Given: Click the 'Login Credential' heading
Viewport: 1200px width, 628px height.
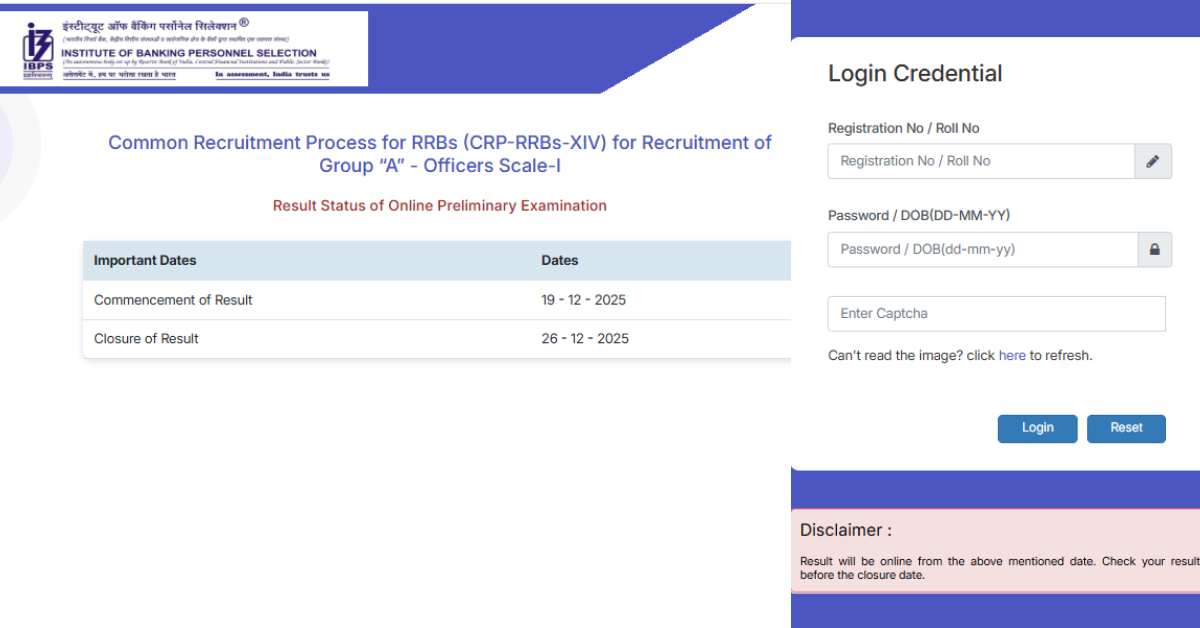Looking at the screenshot, I should [915, 73].
